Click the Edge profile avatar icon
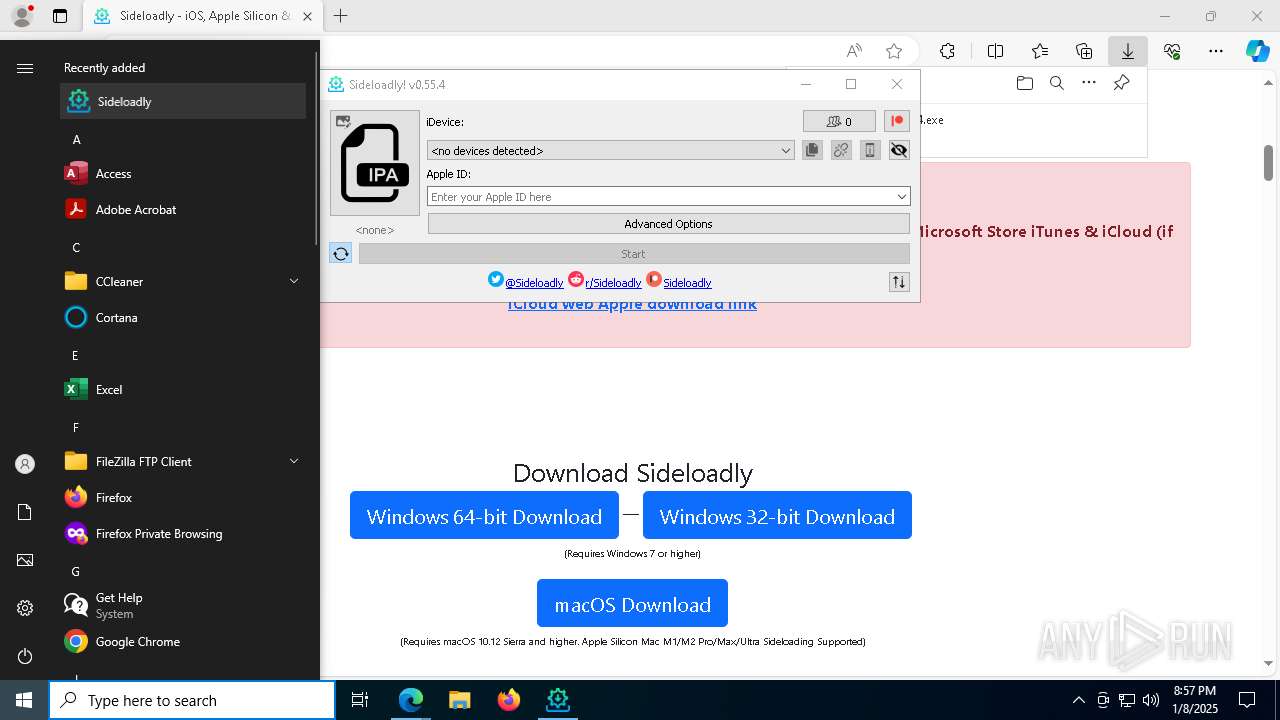This screenshot has height=720, width=1280. [21, 16]
